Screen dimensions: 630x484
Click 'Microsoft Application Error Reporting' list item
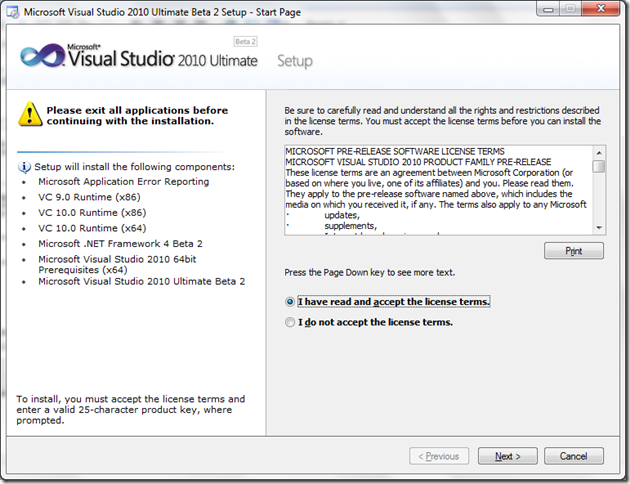pyautogui.click(x=124, y=182)
